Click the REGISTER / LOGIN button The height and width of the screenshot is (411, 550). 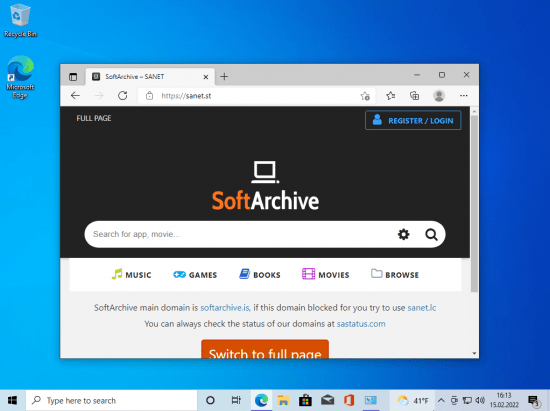tap(413, 120)
